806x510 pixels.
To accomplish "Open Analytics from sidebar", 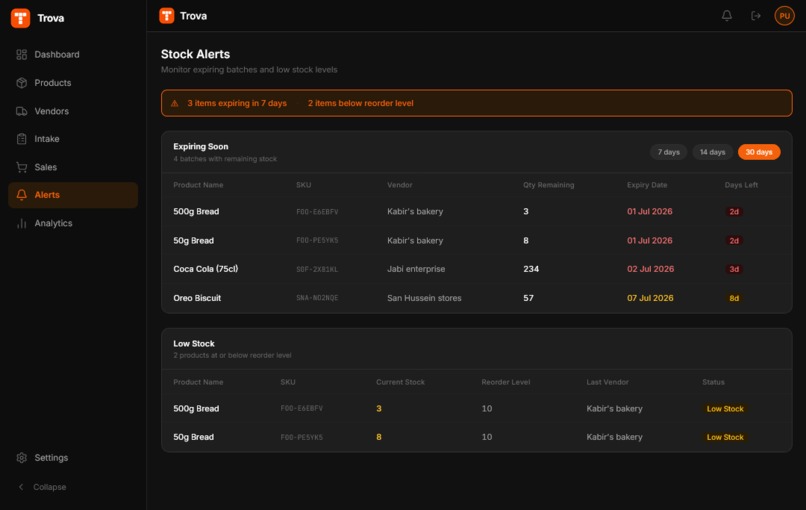I will [x=73, y=223].
